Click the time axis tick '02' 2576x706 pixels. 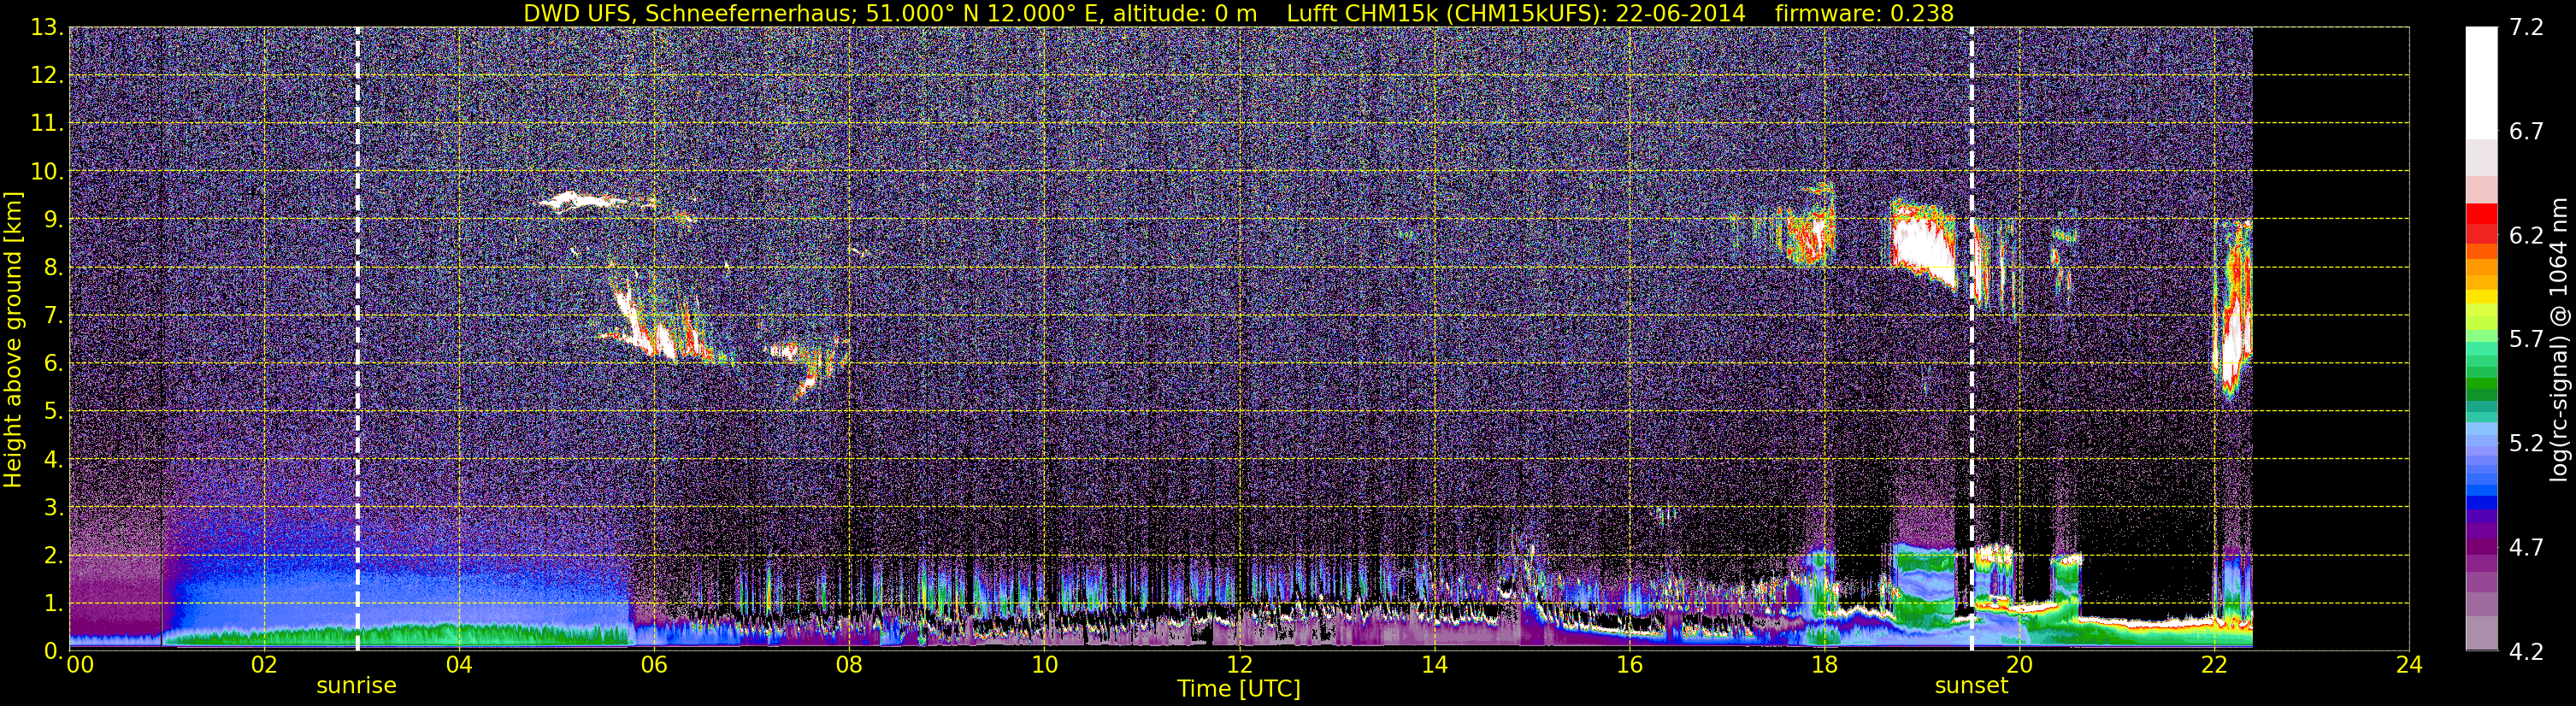263,665
